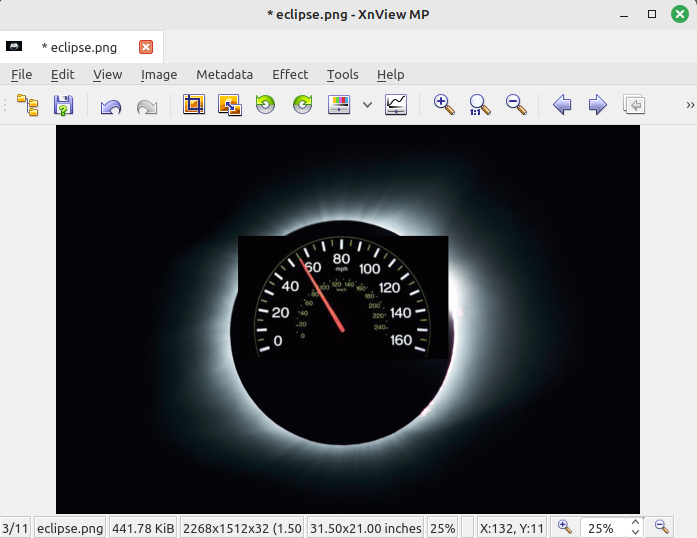697x538 pixels.
Task: Select the Crop tool icon
Action: [193, 105]
